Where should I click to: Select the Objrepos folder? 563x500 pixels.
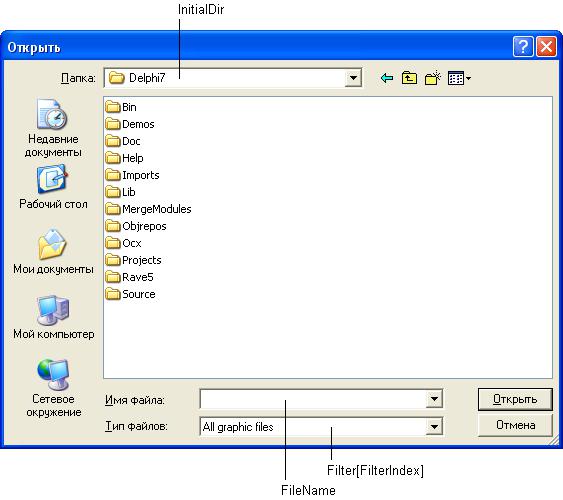(136, 226)
